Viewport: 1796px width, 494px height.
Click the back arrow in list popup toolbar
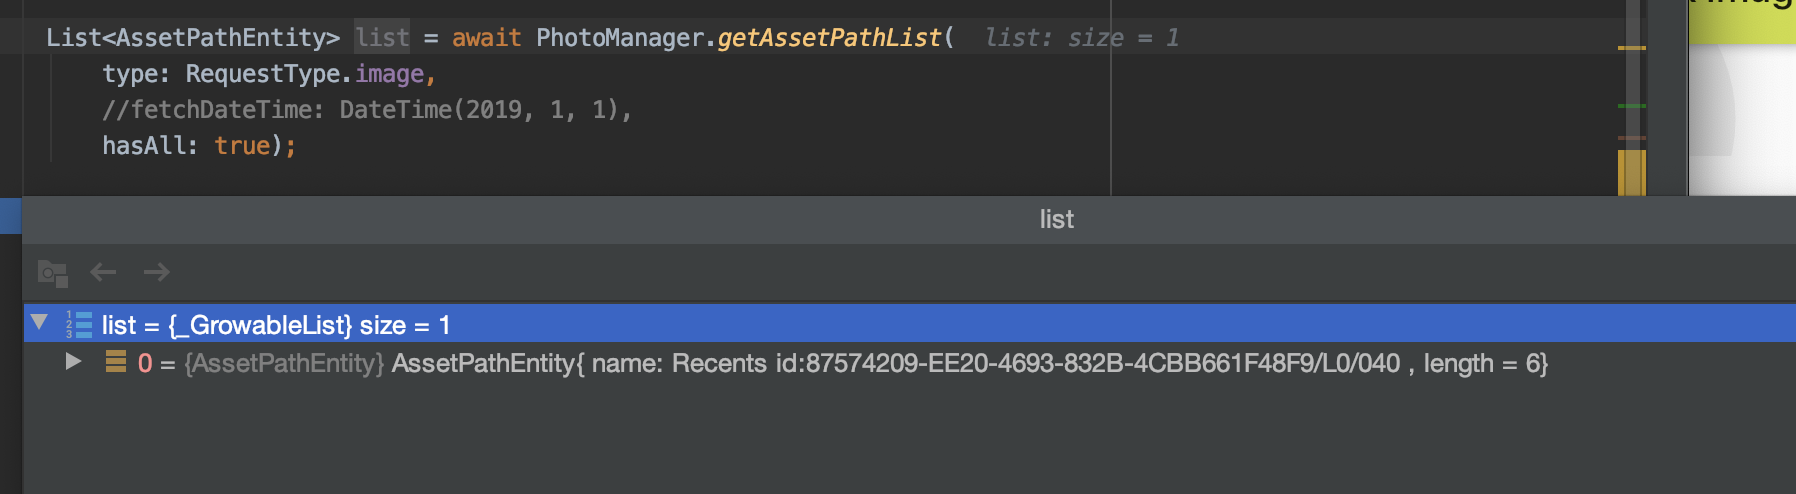point(103,272)
